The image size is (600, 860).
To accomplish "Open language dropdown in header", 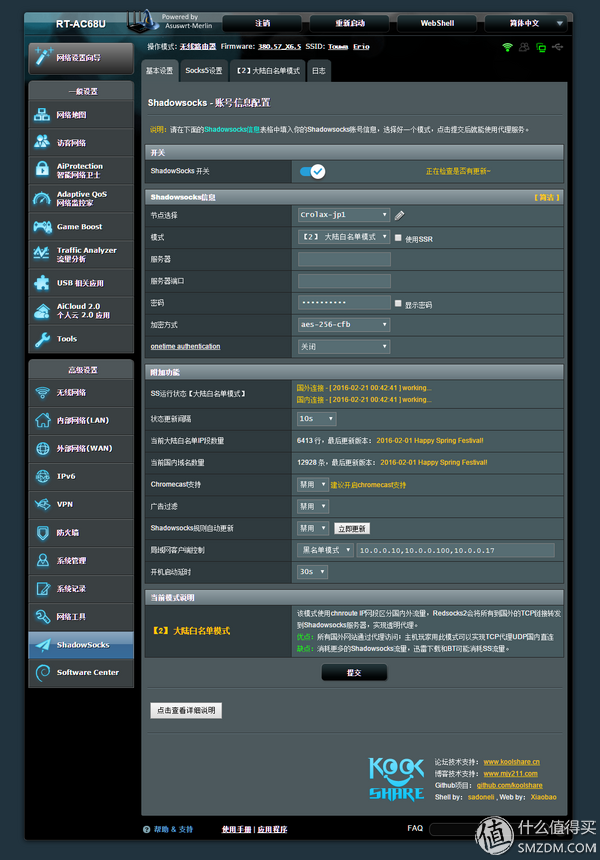I will 525,23.
